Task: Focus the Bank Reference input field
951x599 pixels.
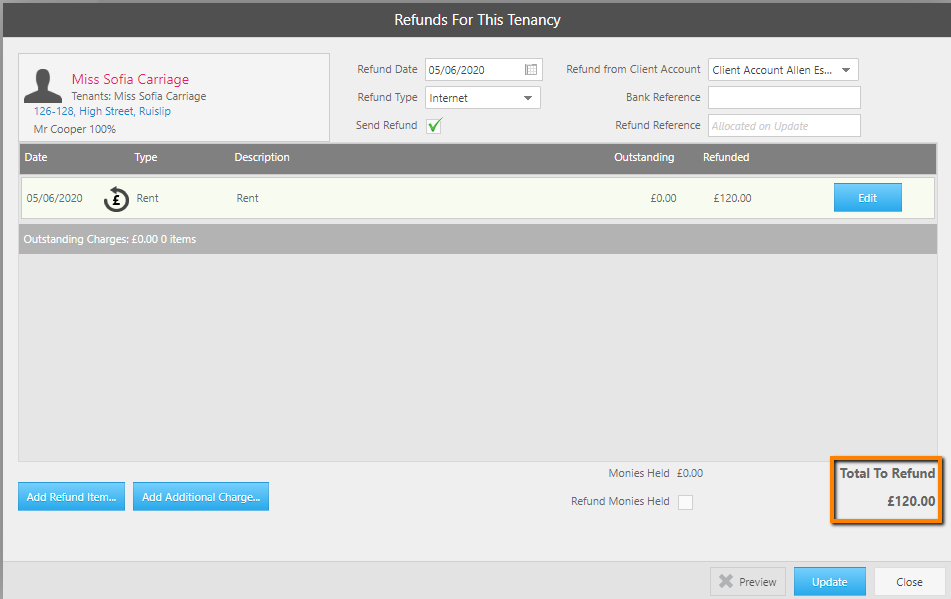Action: [x=784, y=98]
